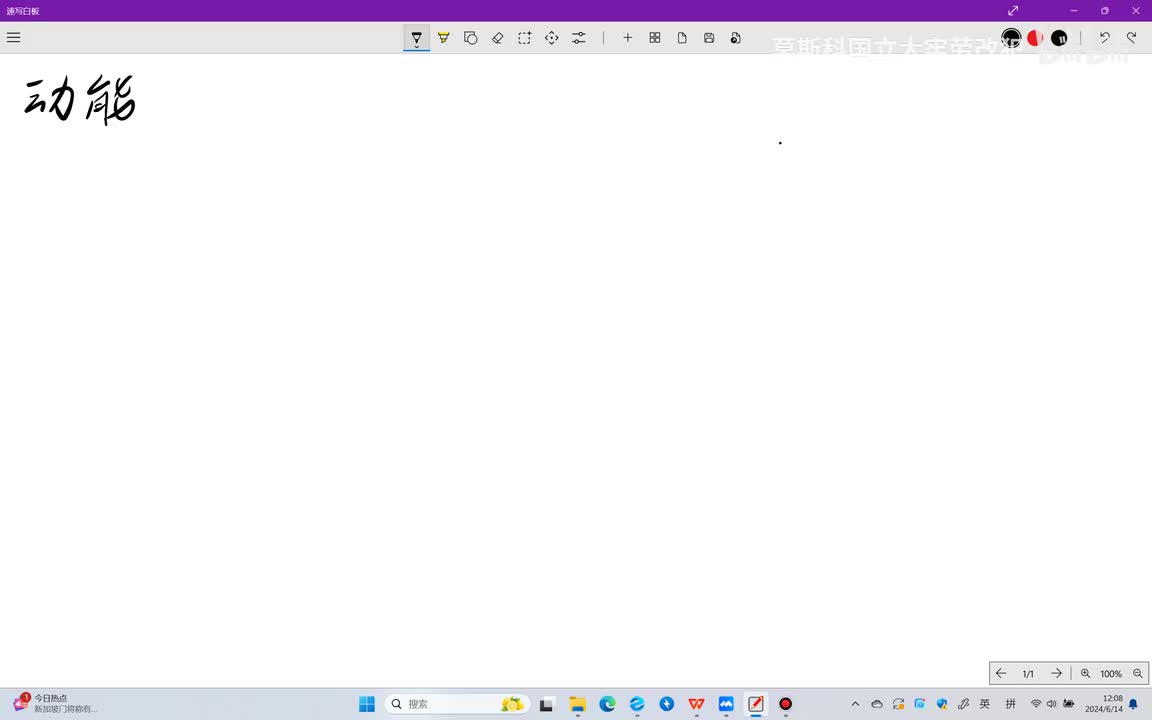The image size is (1152, 720).
Task: Open File Explorer from taskbar
Action: [x=577, y=704]
